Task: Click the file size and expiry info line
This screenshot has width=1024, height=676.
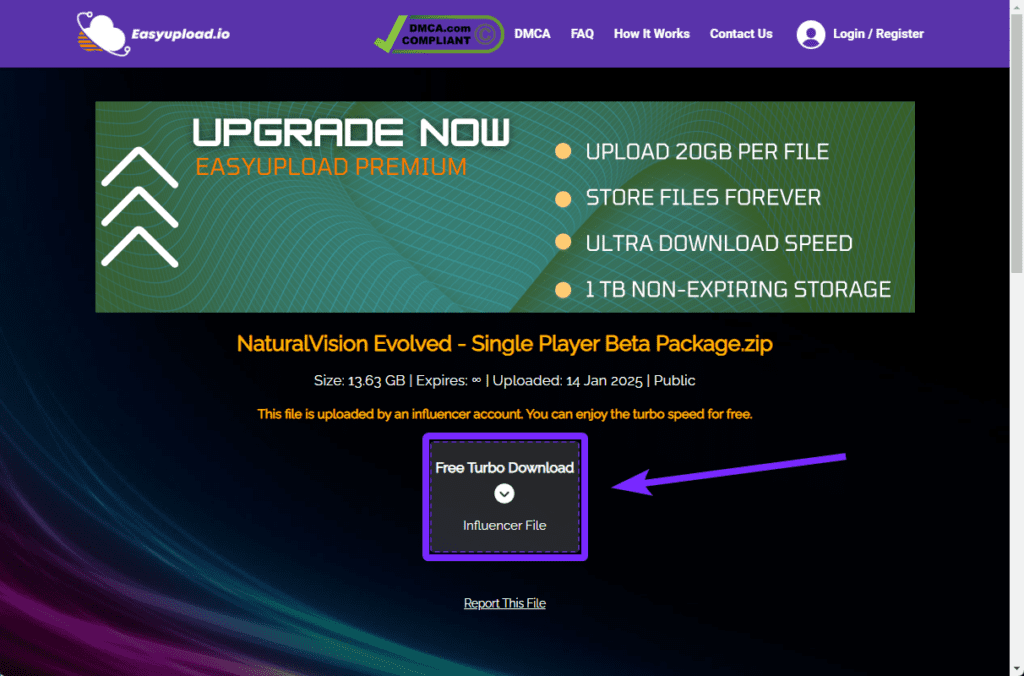Action: (x=504, y=381)
